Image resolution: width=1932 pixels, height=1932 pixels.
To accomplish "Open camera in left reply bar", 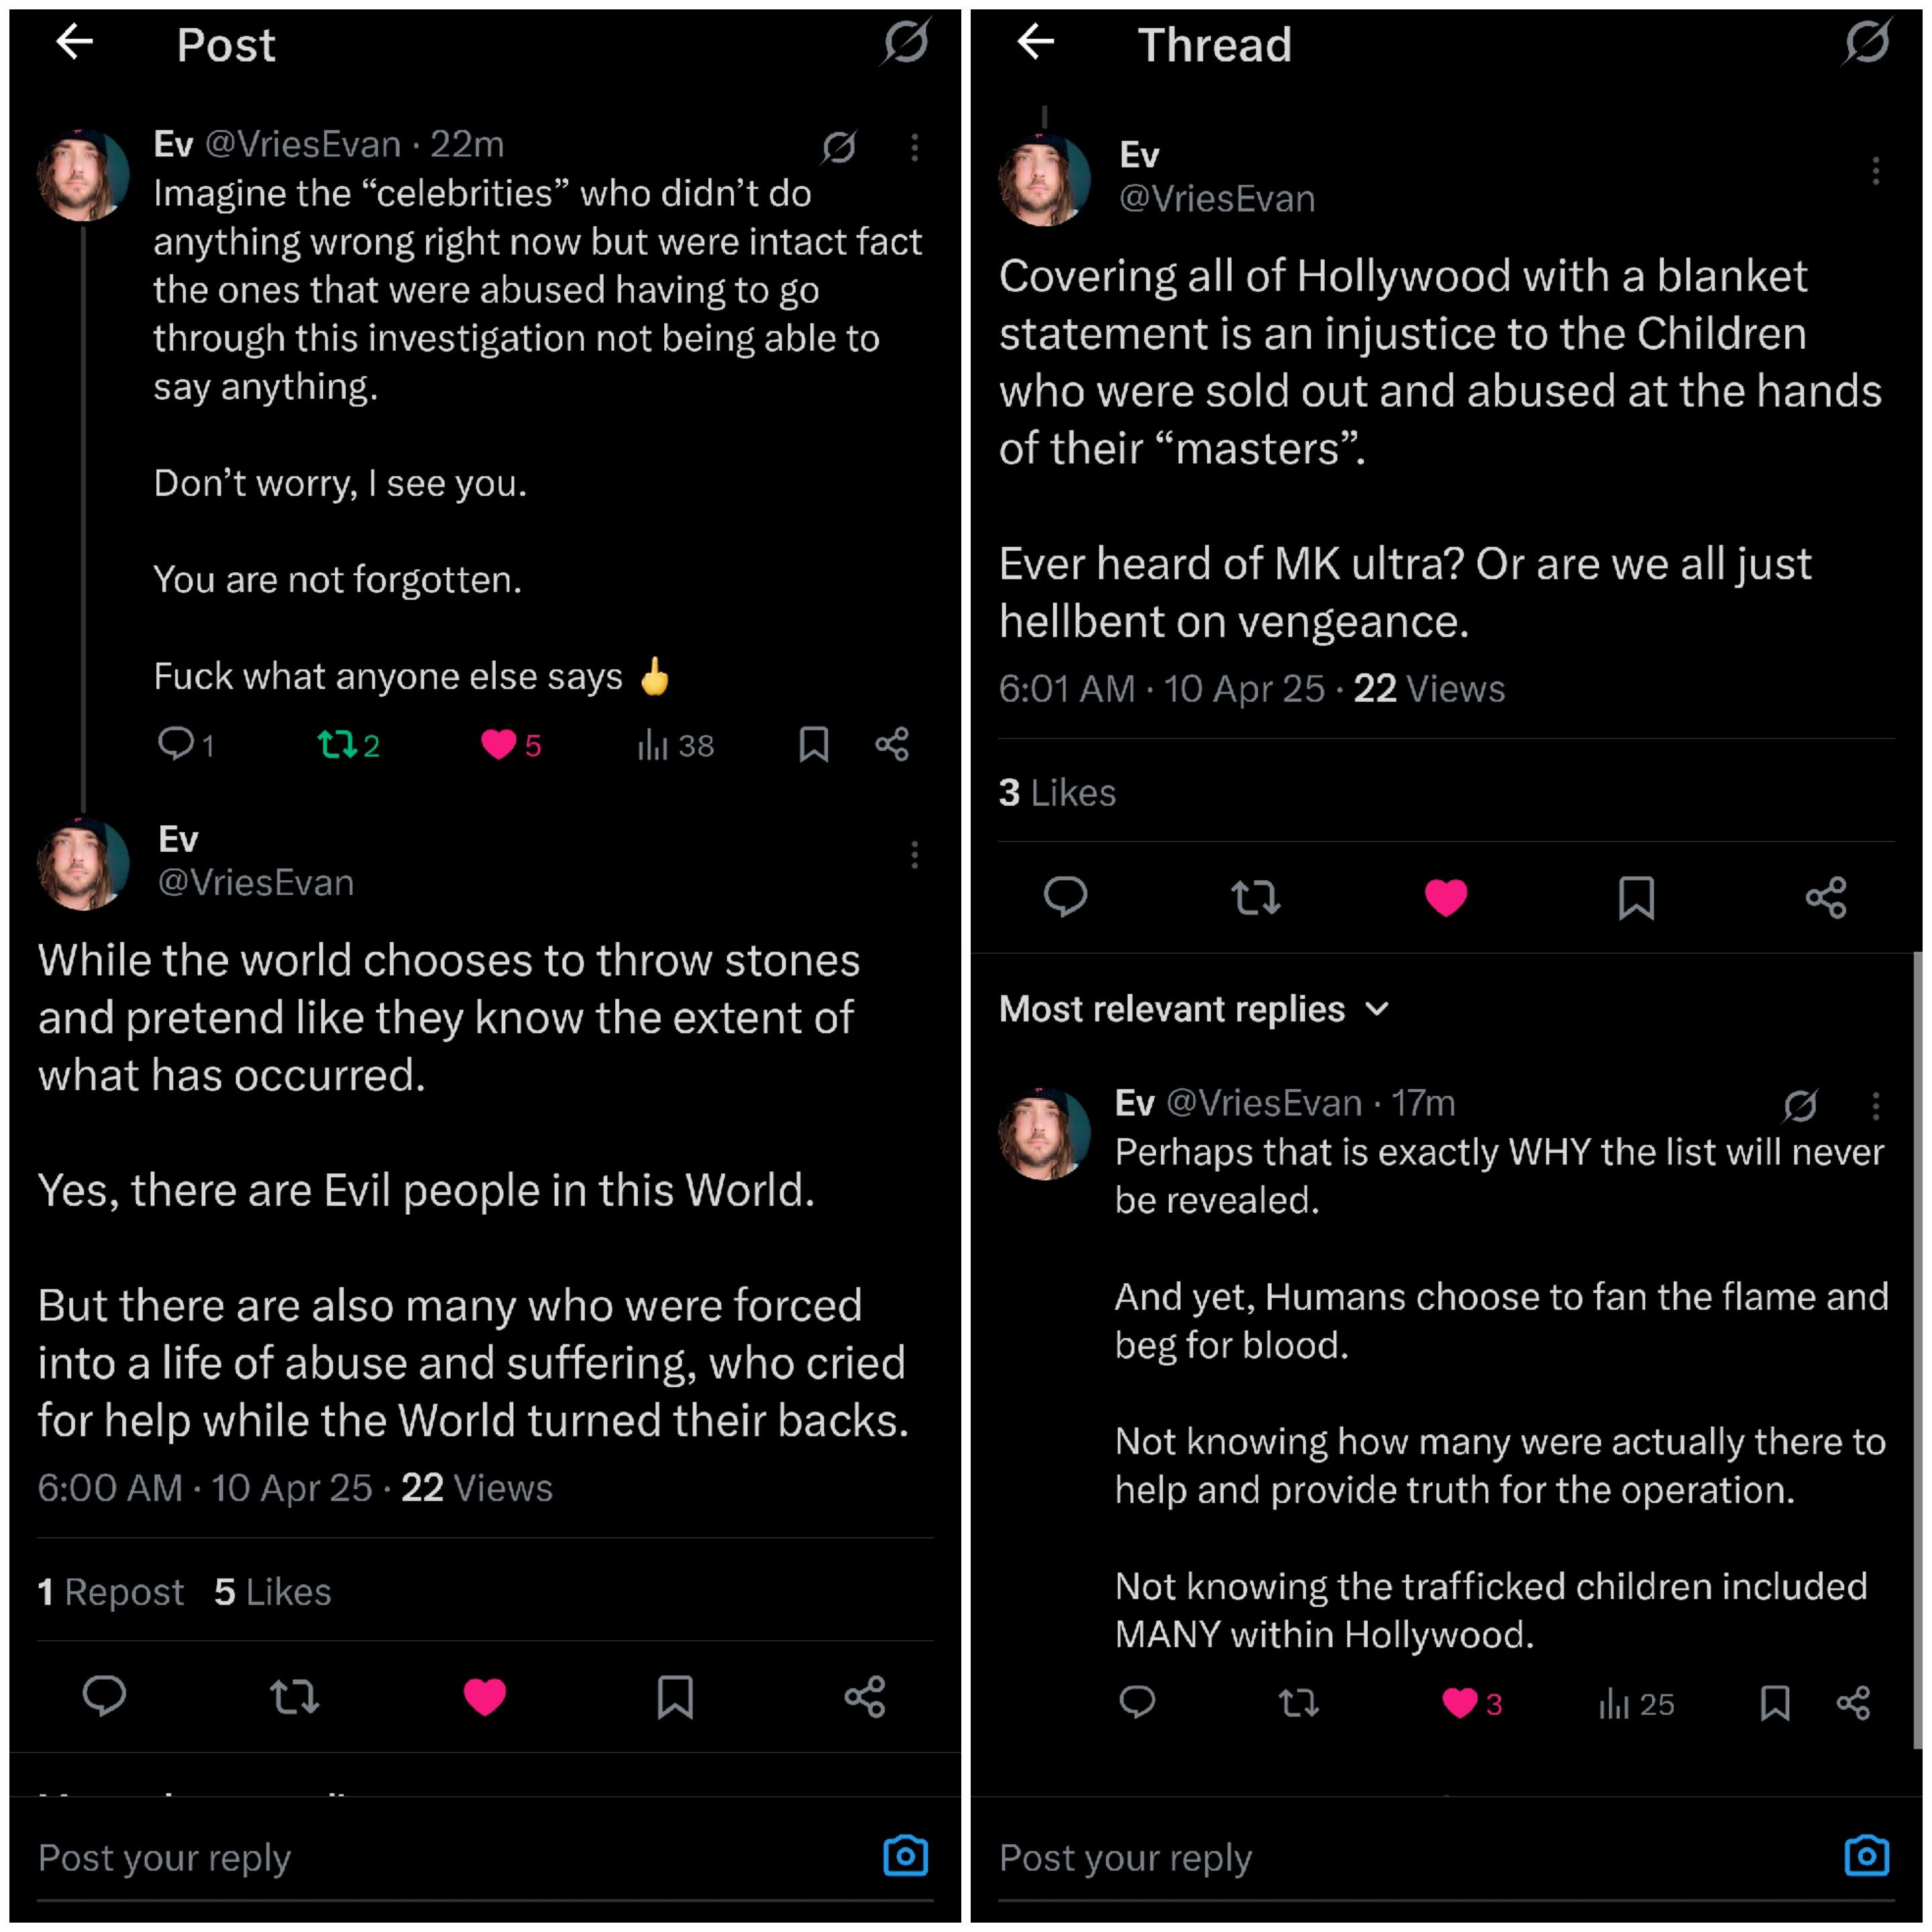I will click(x=905, y=1856).
